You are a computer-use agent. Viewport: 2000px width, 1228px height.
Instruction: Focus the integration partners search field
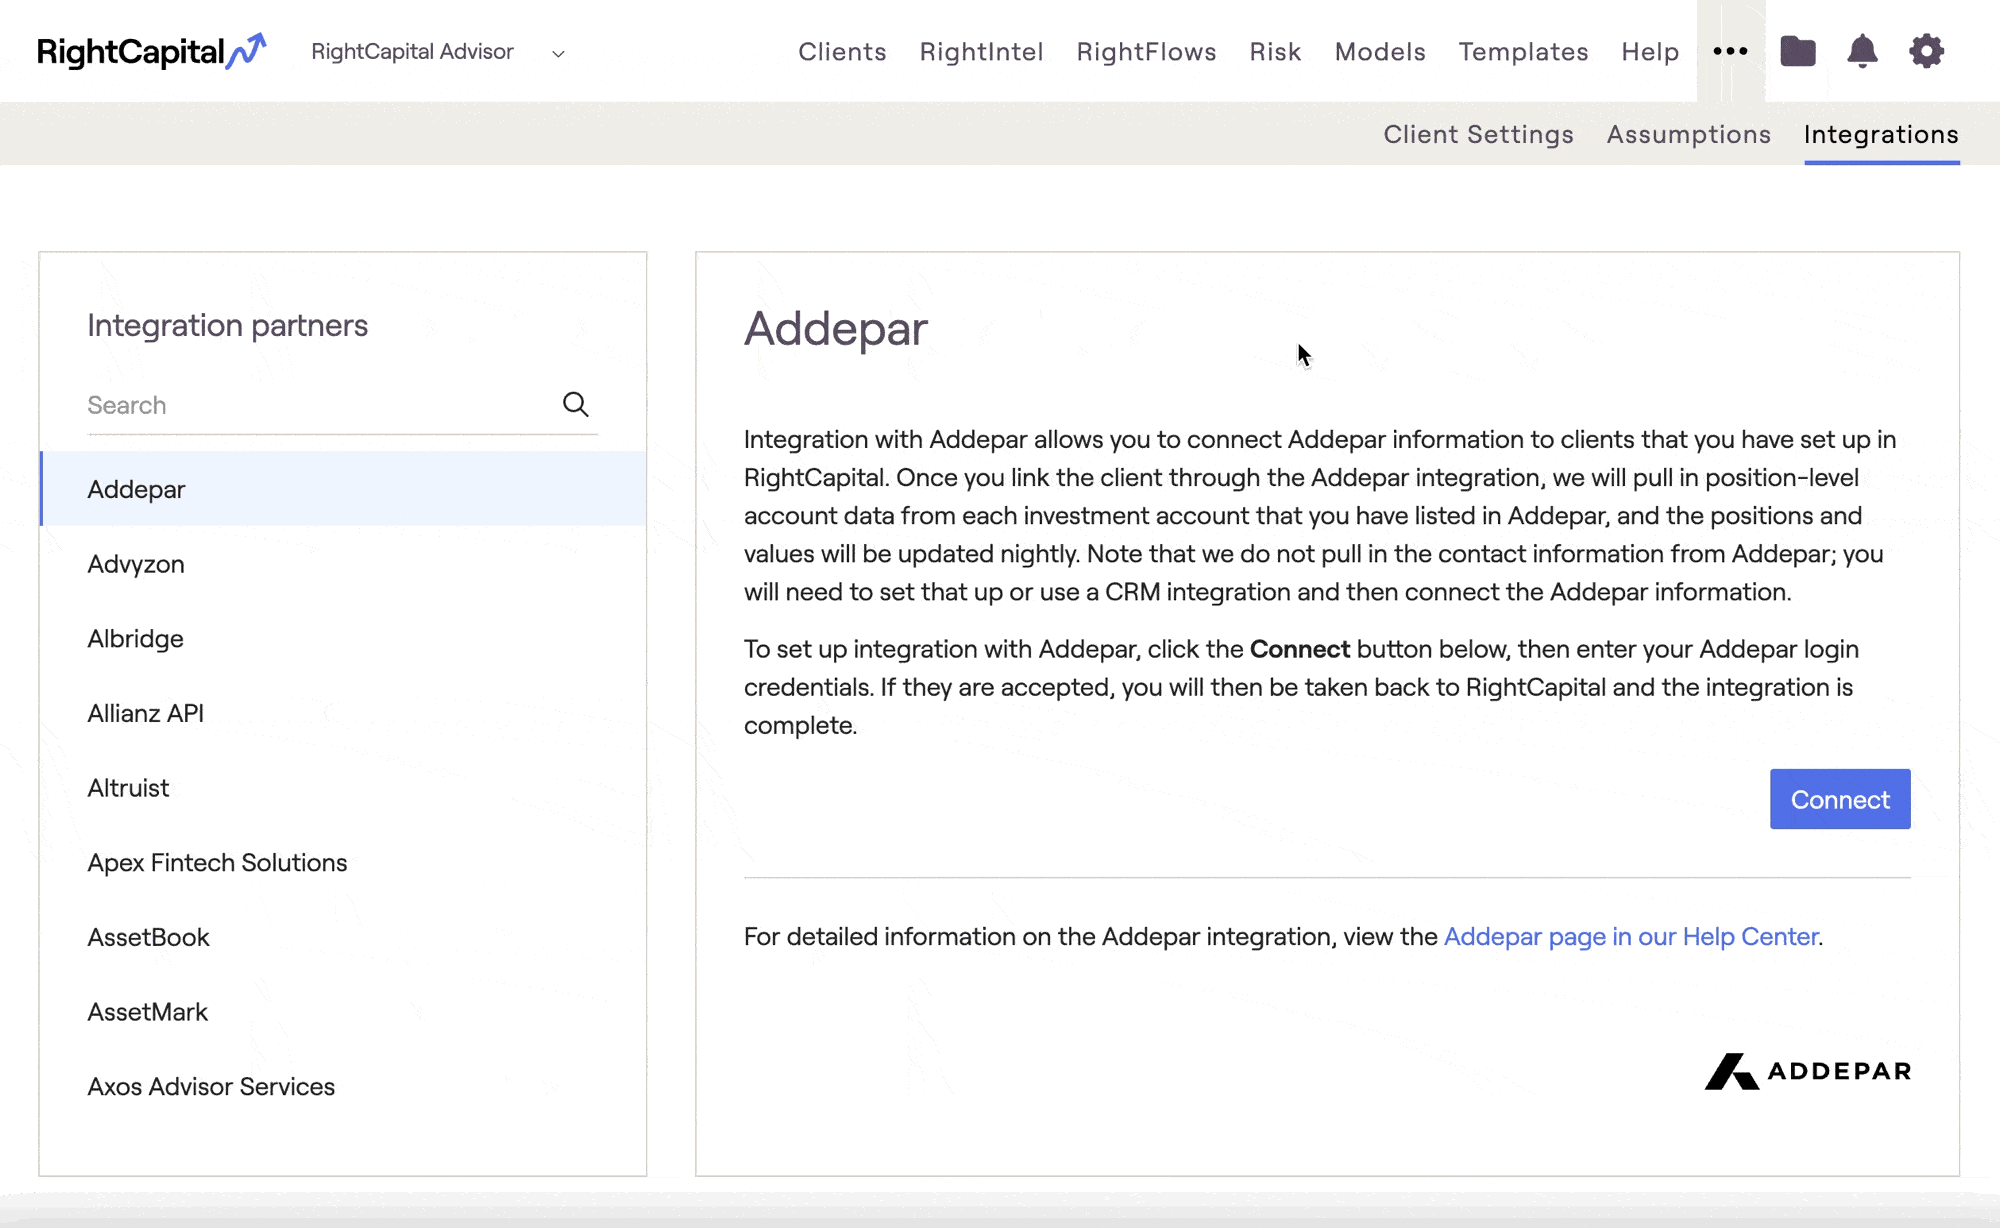tap(315, 405)
